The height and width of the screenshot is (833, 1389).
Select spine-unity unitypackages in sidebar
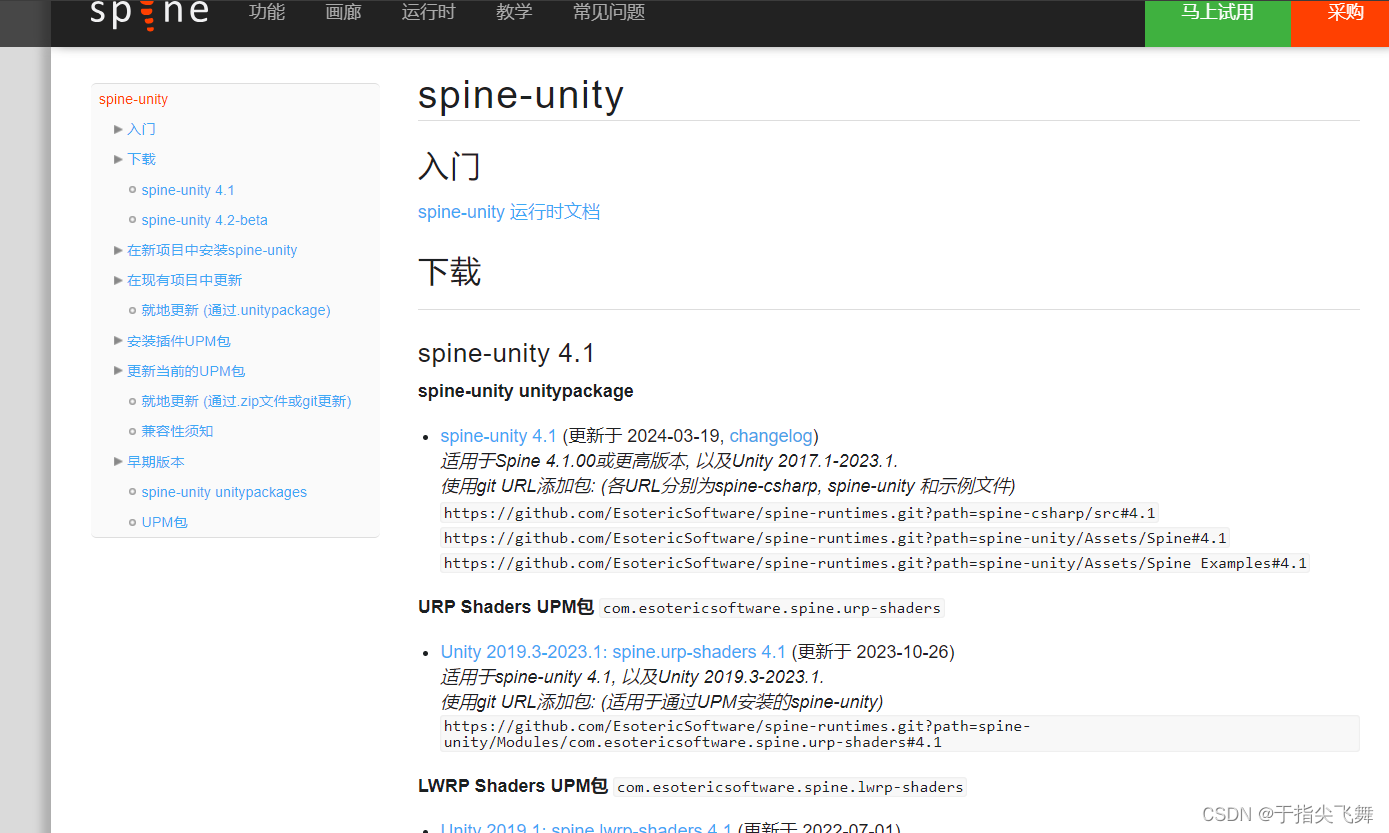point(224,492)
